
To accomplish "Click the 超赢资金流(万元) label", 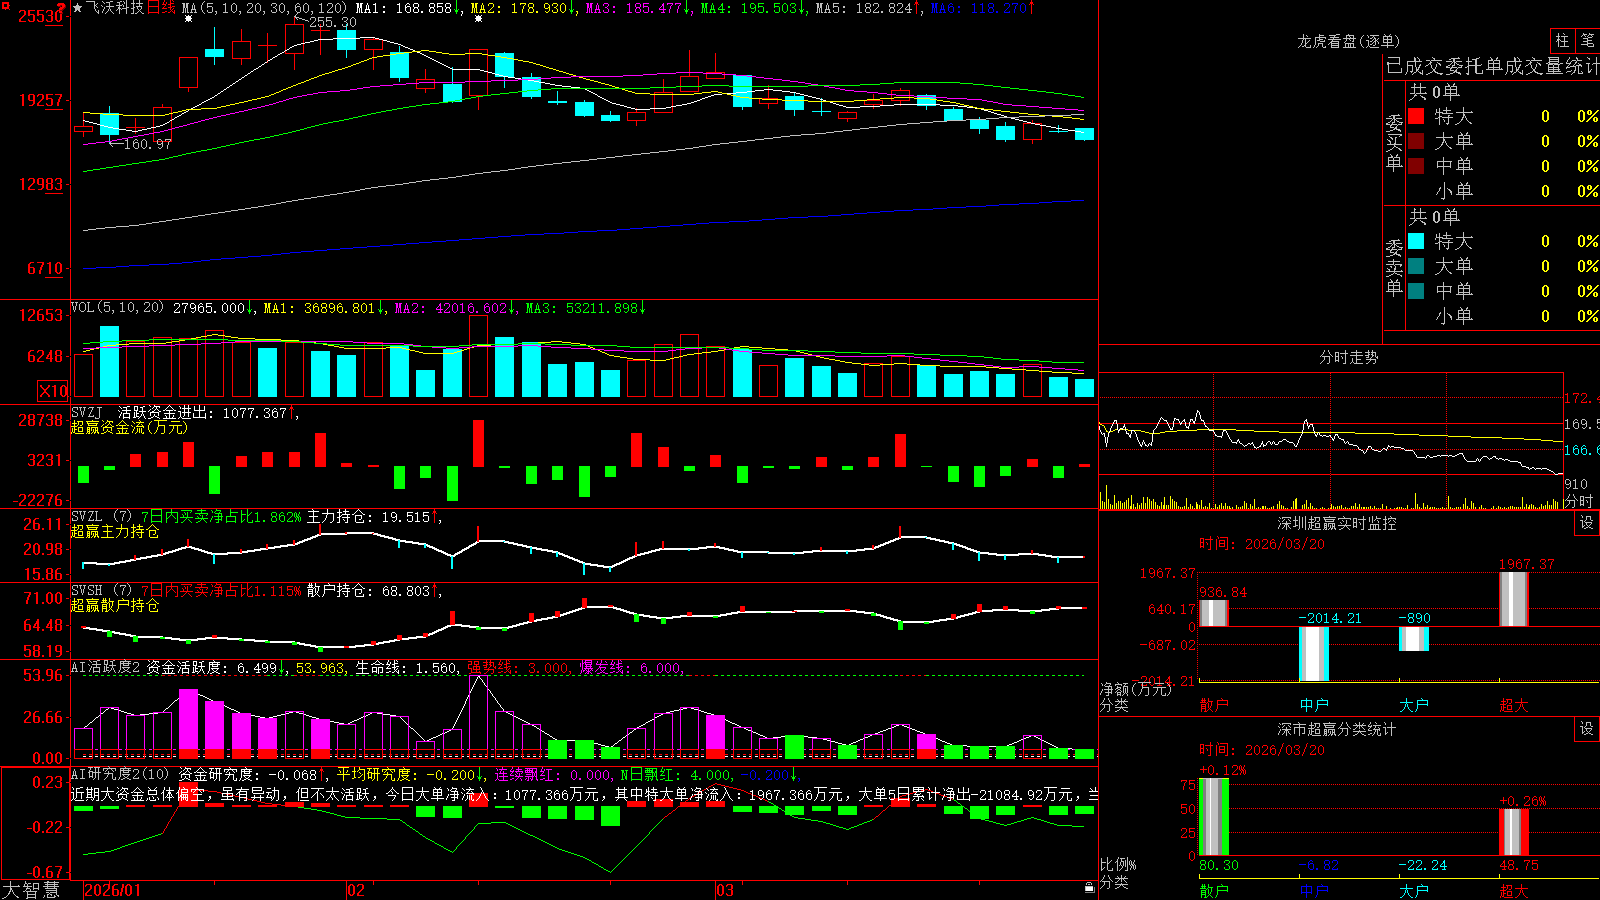I will [x=129, y=427].
